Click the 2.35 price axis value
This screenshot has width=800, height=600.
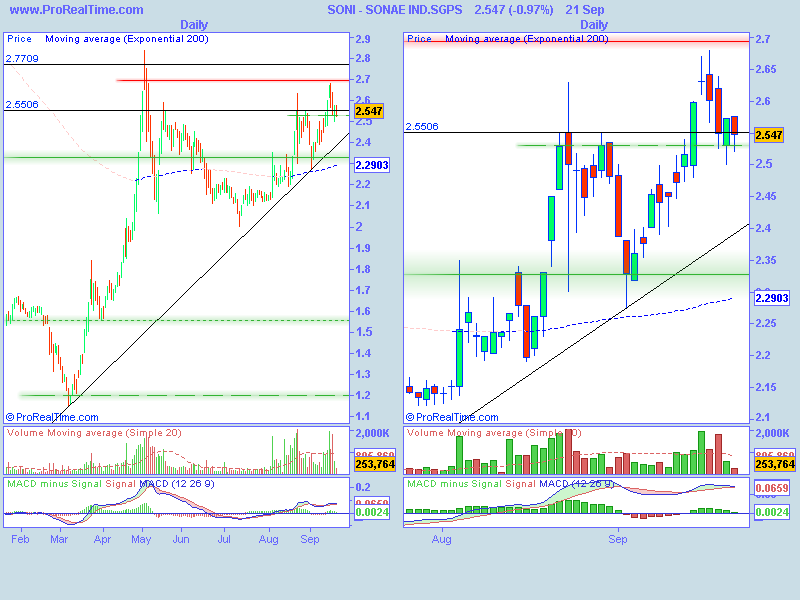point(766,260)
